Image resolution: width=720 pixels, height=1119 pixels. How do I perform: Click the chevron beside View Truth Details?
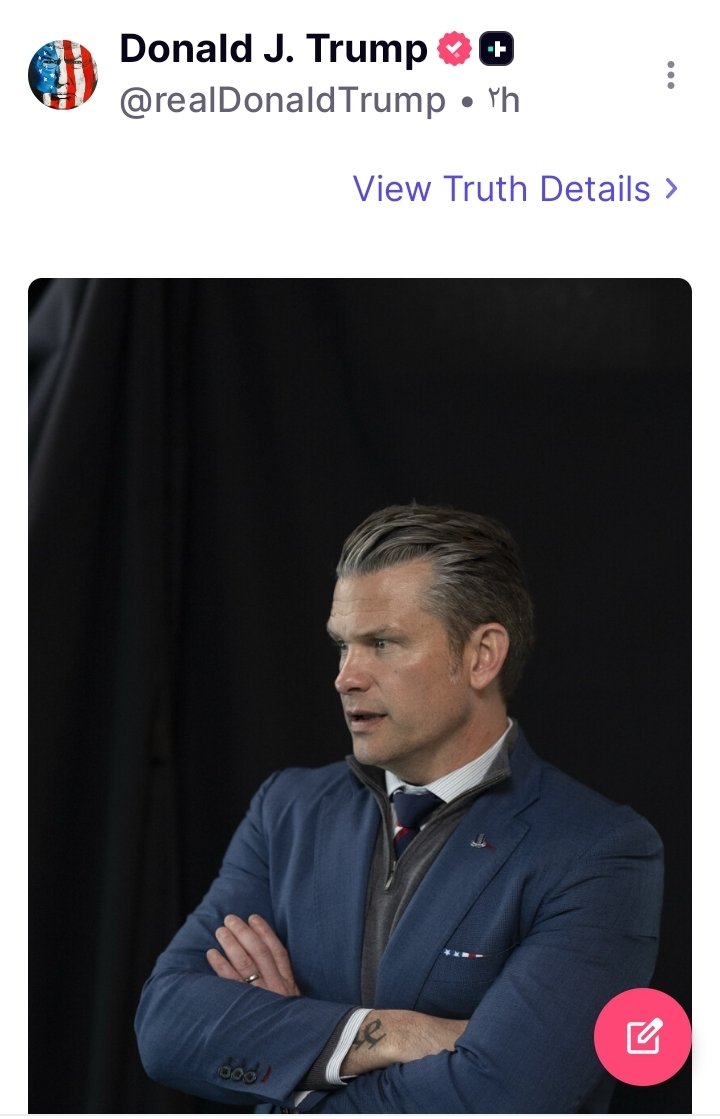(671, 188)
